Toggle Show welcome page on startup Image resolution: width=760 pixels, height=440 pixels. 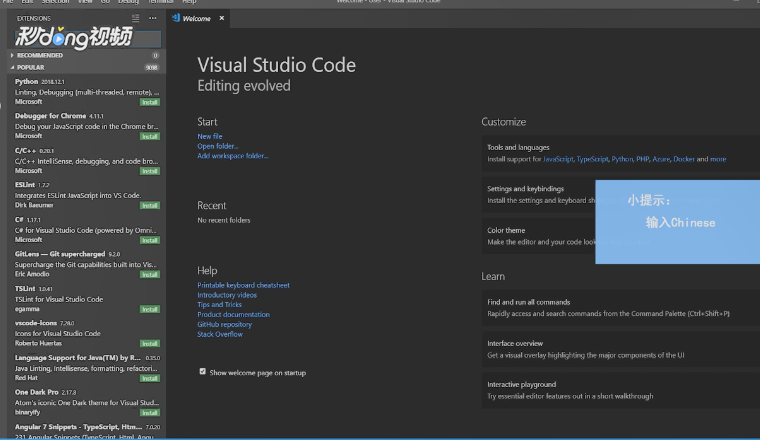tap(203, 372)
